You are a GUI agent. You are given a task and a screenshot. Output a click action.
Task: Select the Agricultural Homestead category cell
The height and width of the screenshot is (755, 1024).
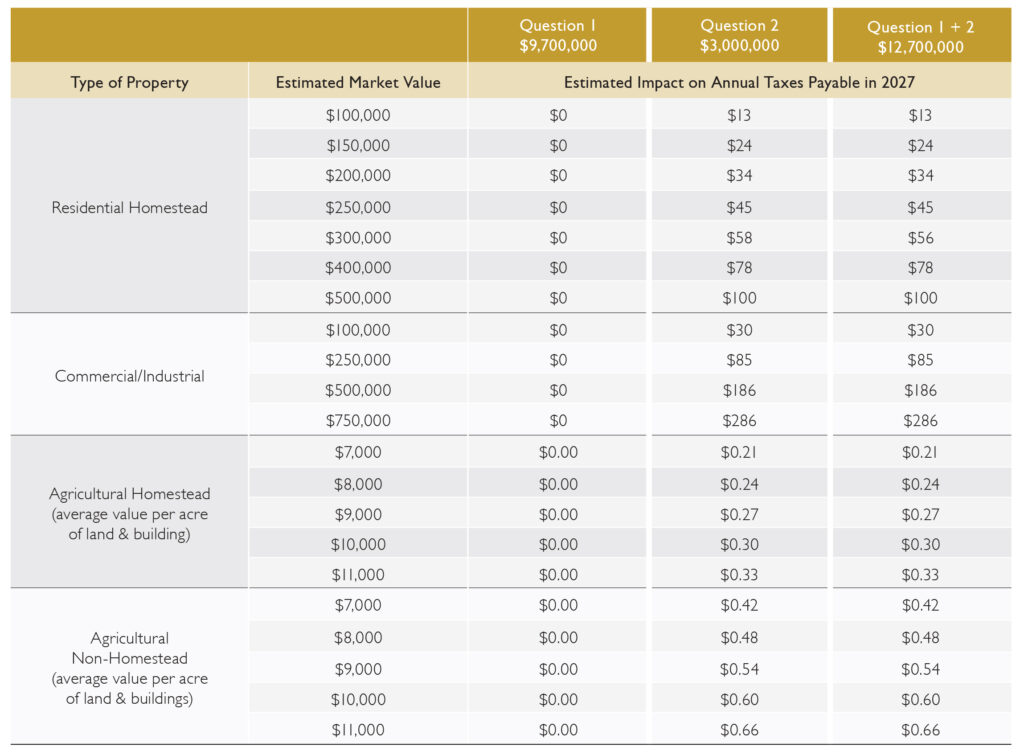pyautogui.click(x=129, y=513)
